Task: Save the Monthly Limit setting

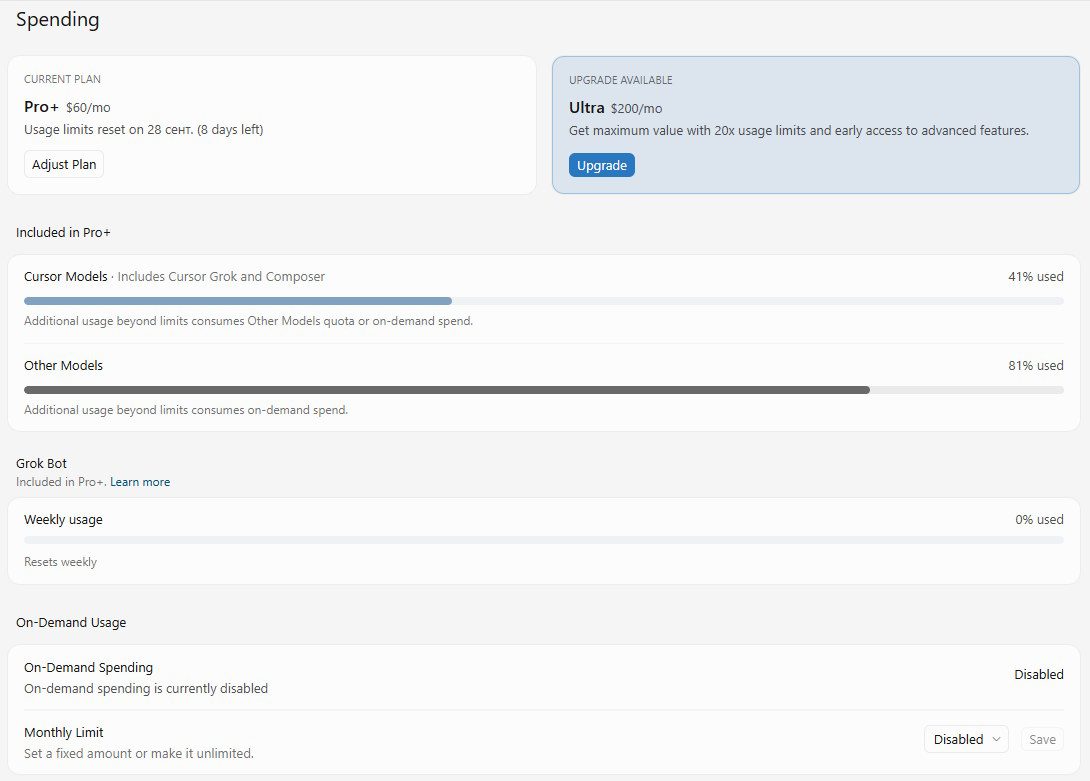Action: [1042, 739]
